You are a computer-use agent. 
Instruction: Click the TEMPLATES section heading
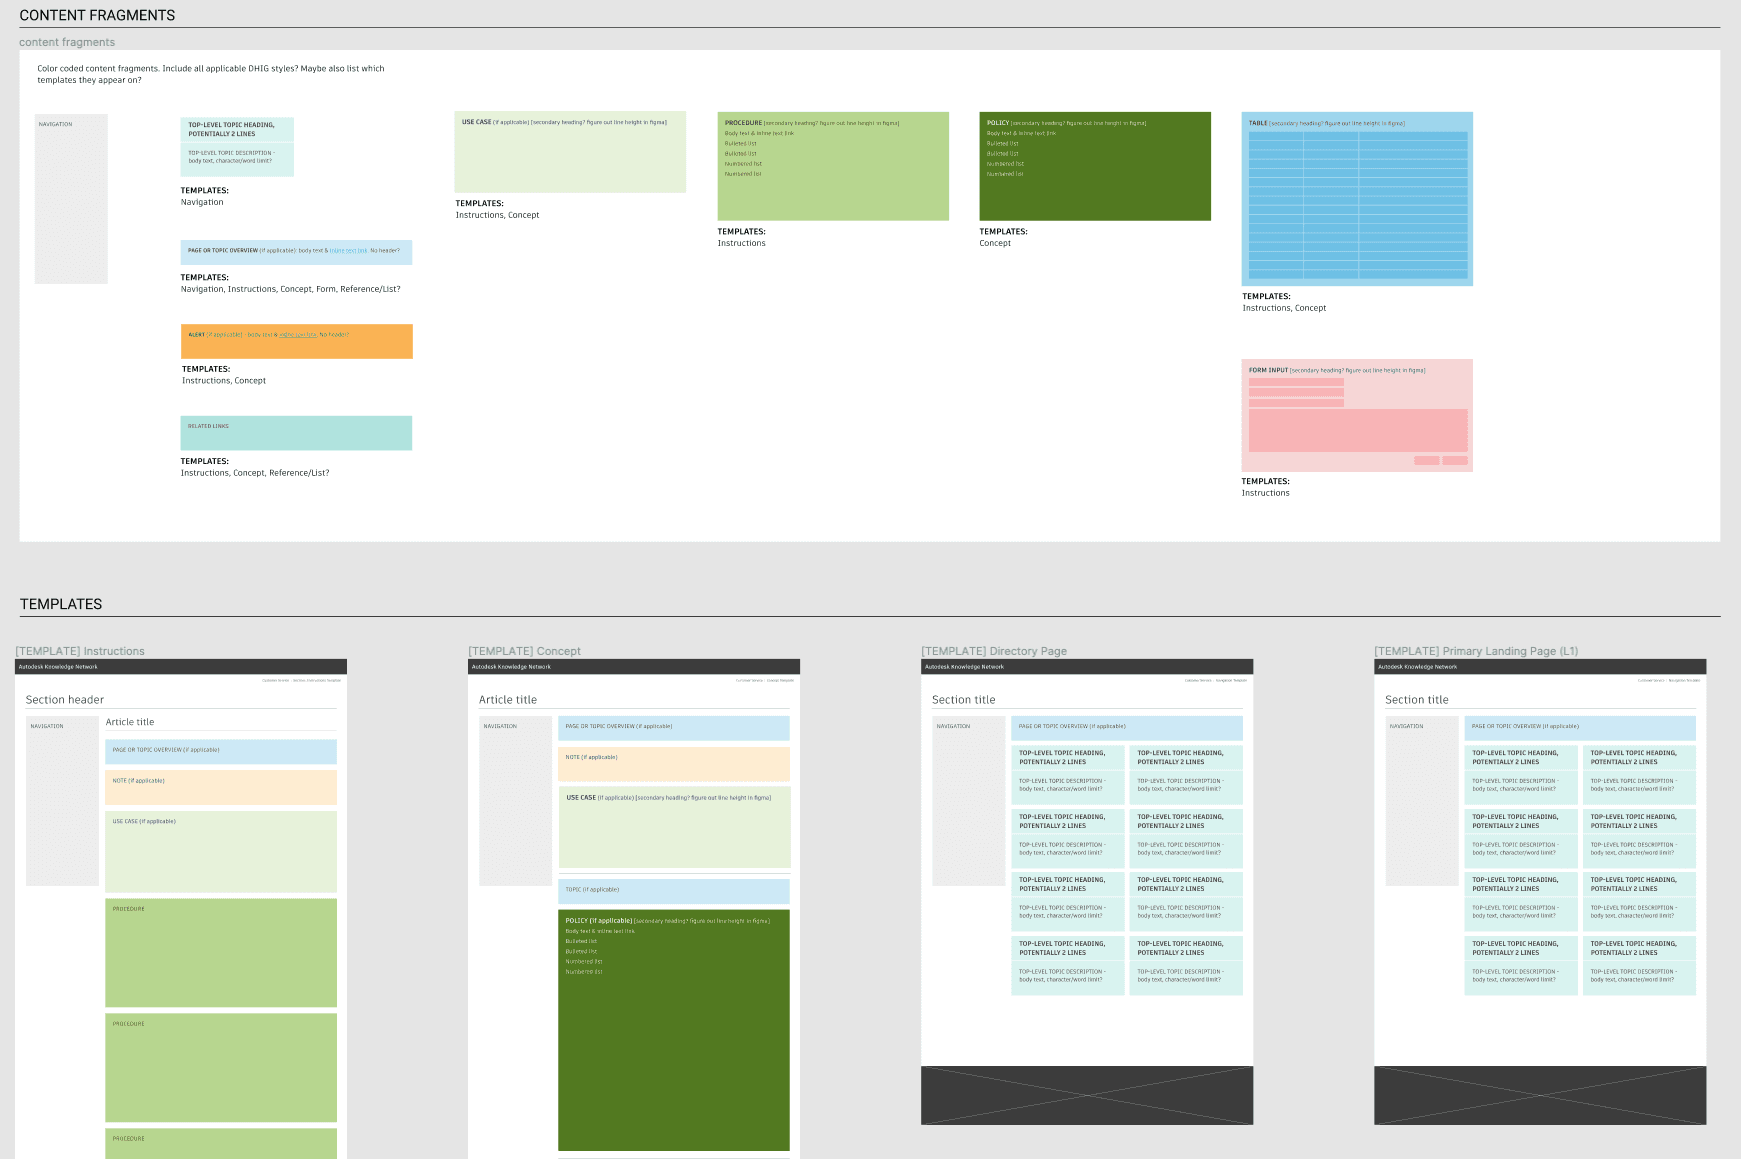click(61, 603)
